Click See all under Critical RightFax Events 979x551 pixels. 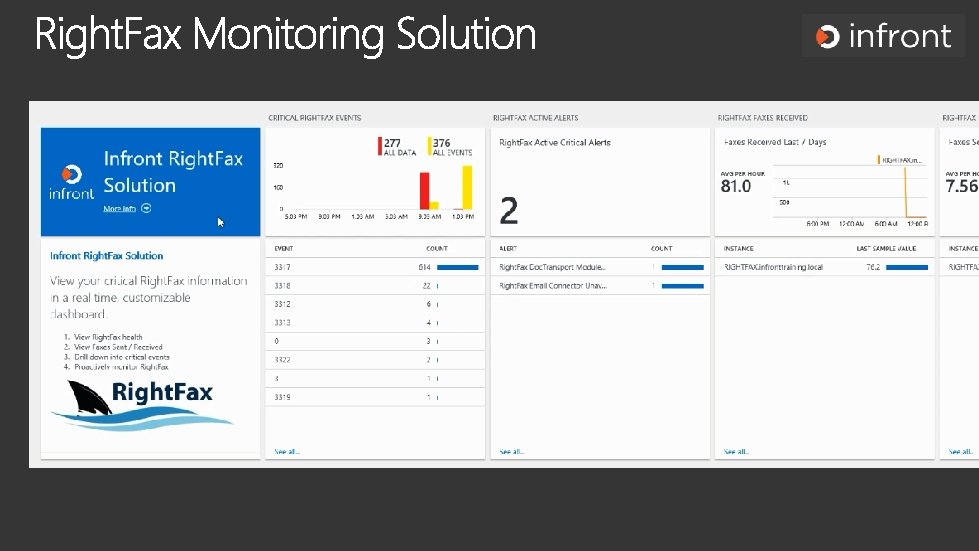287,451
